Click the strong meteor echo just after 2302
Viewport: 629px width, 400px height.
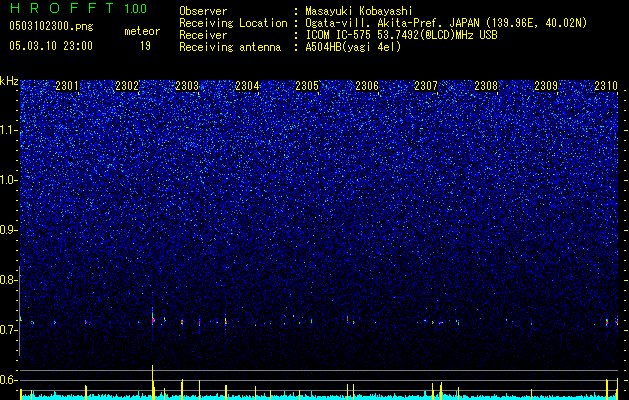click(153, 319)
